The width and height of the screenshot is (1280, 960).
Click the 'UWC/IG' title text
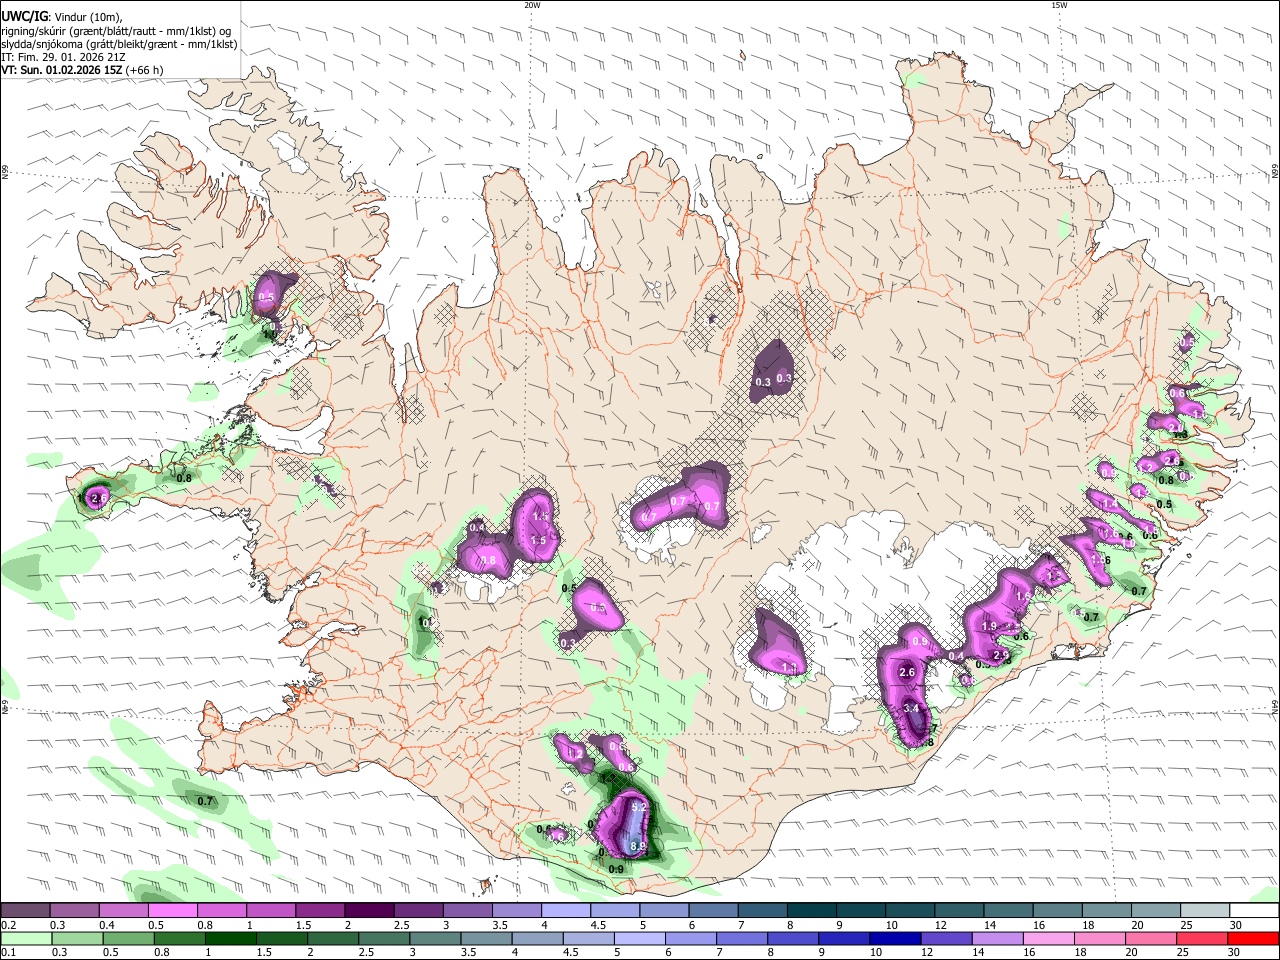point(24,17)
